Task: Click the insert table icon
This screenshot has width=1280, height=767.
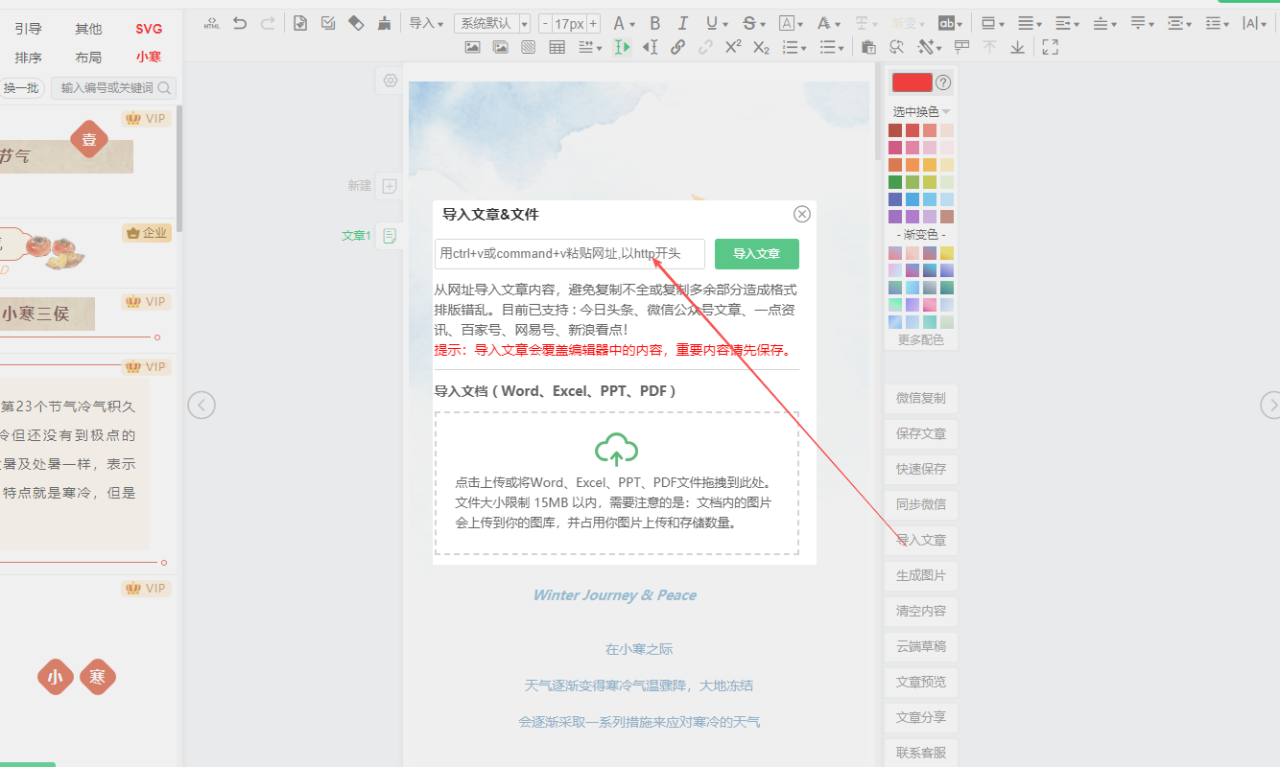Action: pos(557,47)
